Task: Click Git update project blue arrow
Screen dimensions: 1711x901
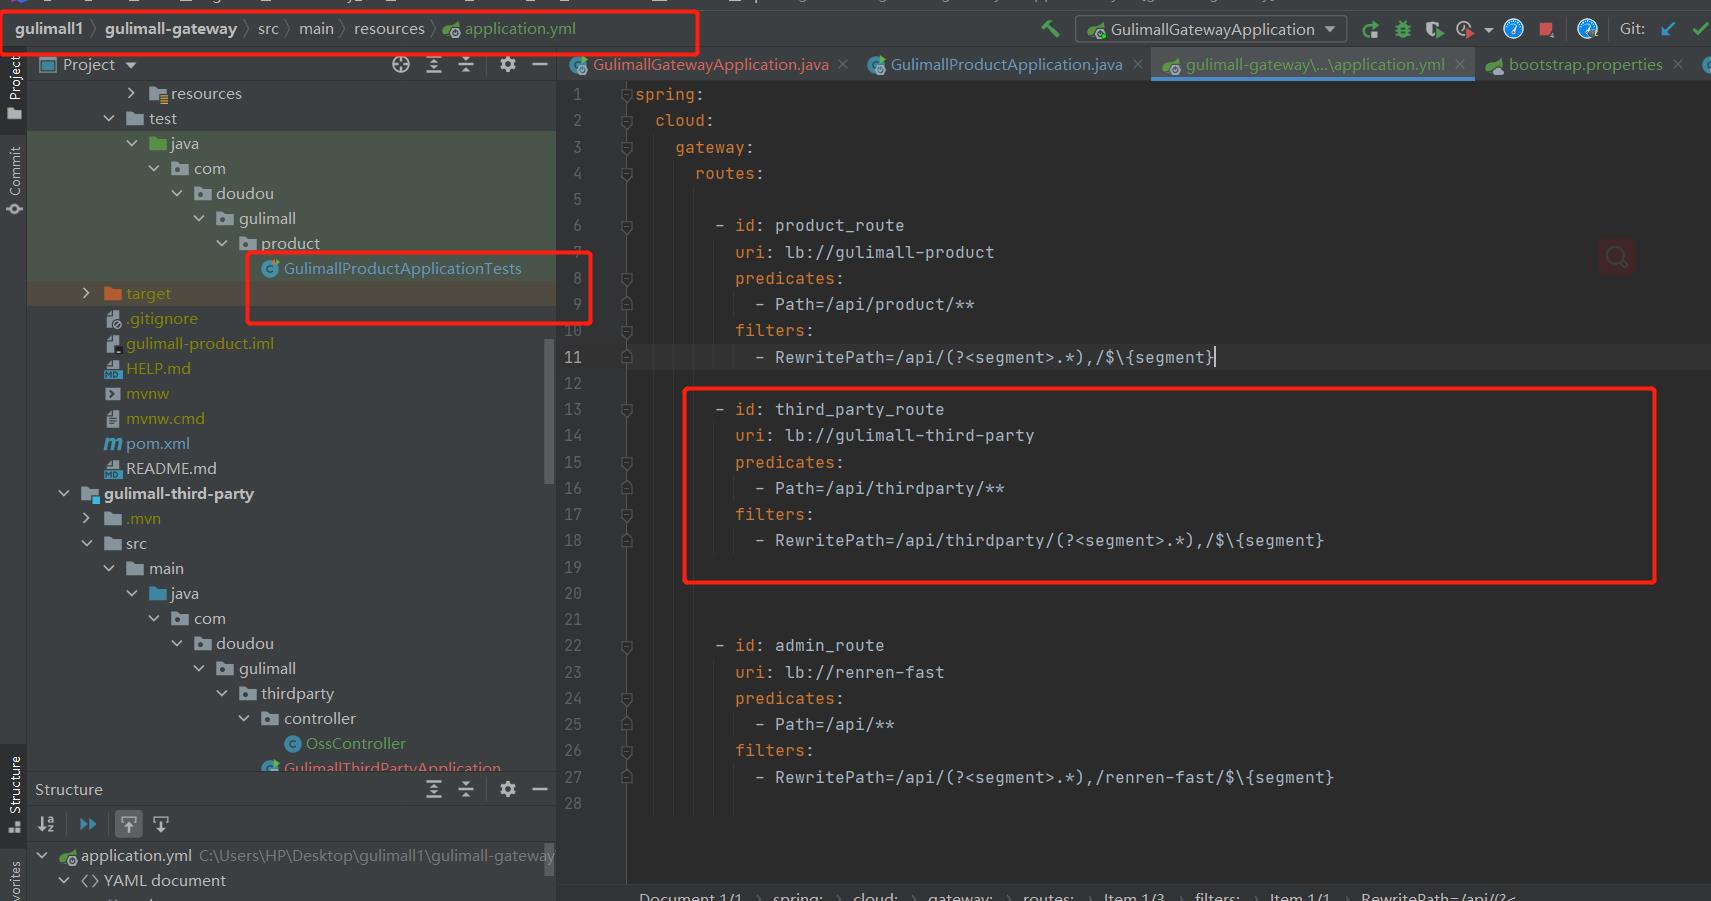Action: tap(1668, 29)
